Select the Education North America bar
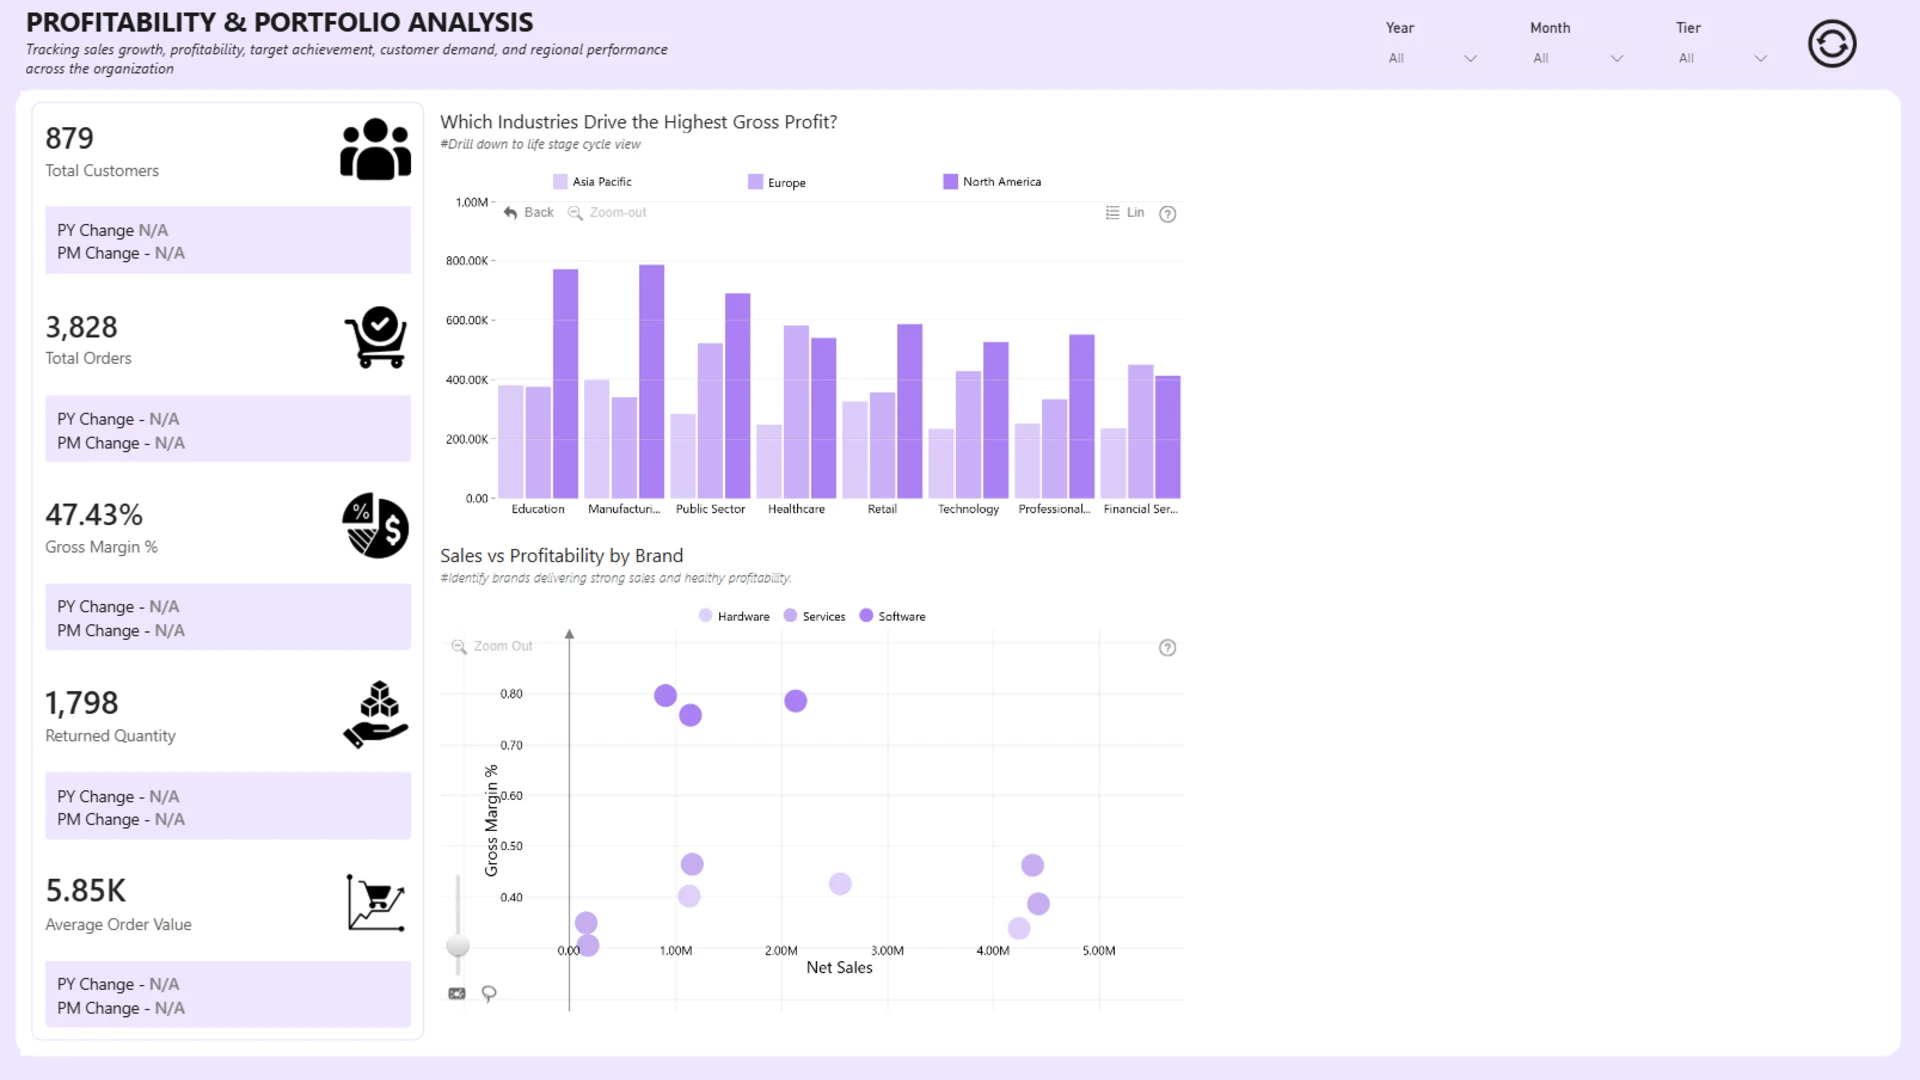Viewport: 1920px width, 1080px height. (565, 384)
